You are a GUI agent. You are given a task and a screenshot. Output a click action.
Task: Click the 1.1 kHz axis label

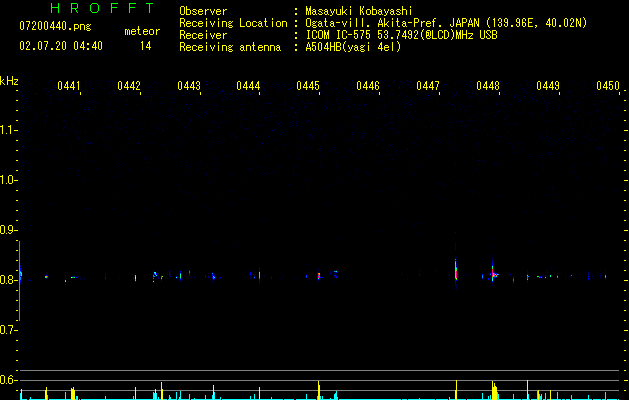click(x=8, y=130)
